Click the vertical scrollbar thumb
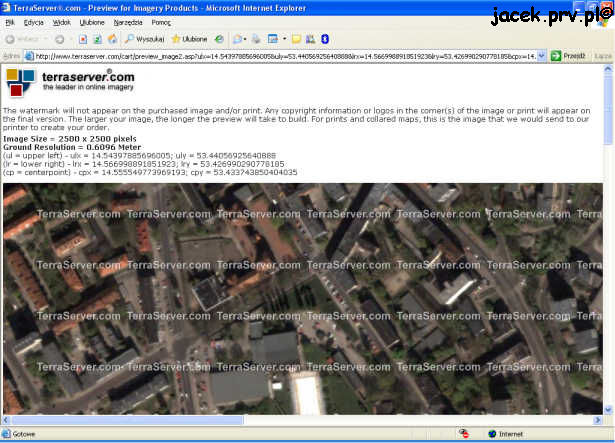 pyautogui.click(x=608, y=109)
